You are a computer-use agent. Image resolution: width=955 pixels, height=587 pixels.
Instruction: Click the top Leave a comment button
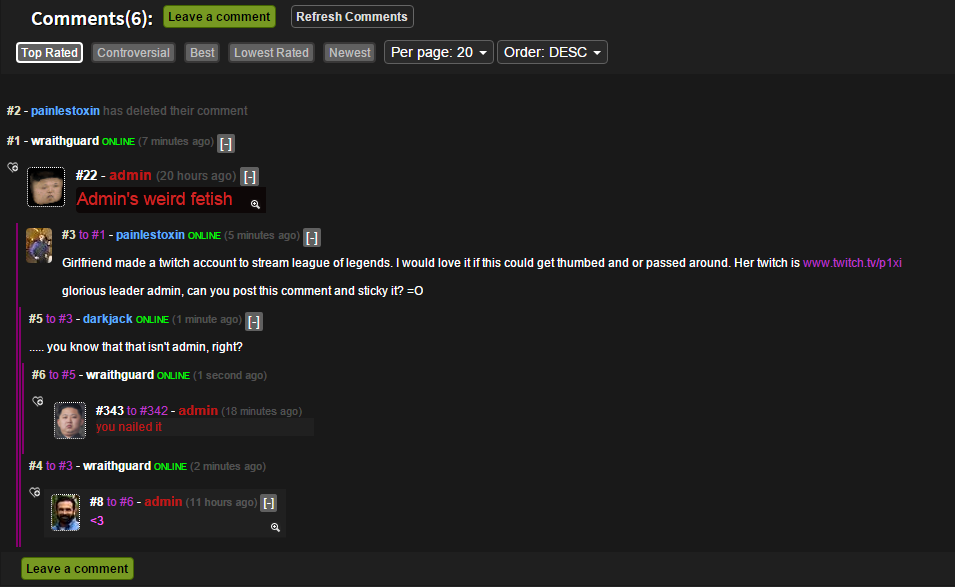(x=219, y=16)
